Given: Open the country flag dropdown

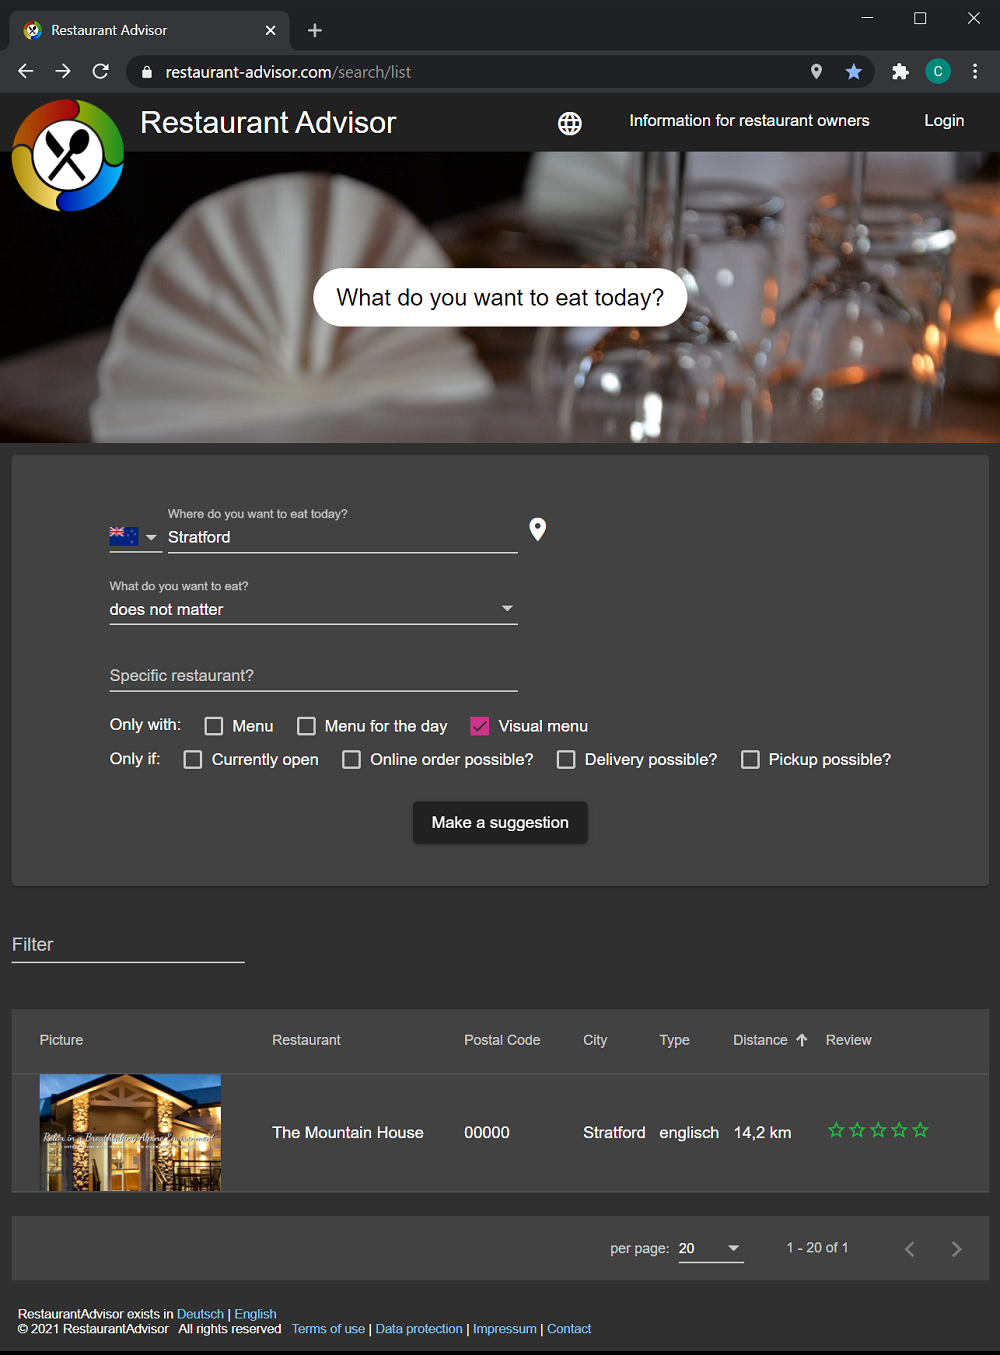Looking at the screenshot, I should click(x=134, y=537).
